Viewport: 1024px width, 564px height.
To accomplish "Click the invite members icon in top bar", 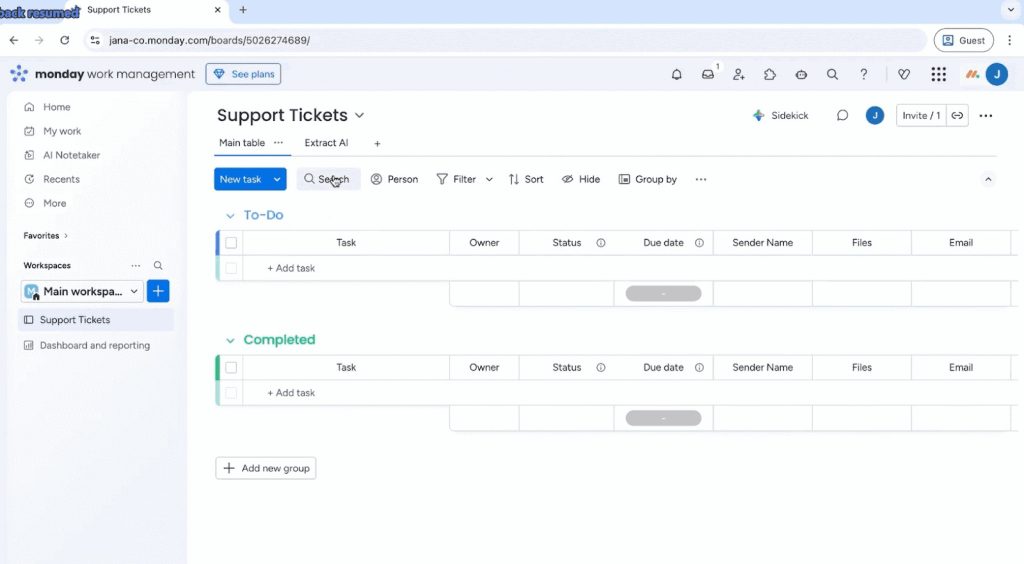I will 739,74.
